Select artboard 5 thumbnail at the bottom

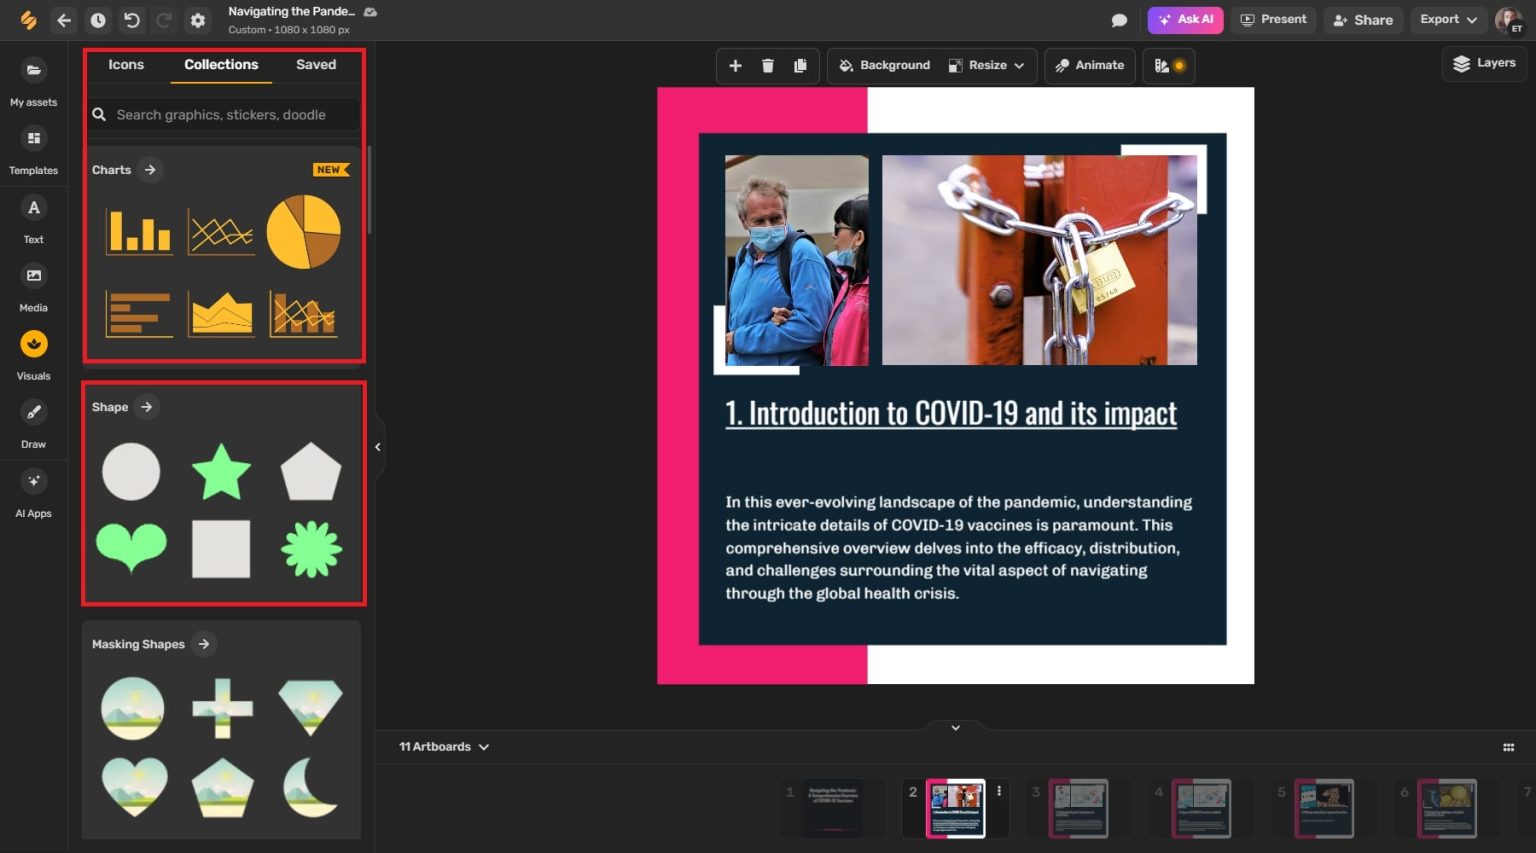(1326, 808)
